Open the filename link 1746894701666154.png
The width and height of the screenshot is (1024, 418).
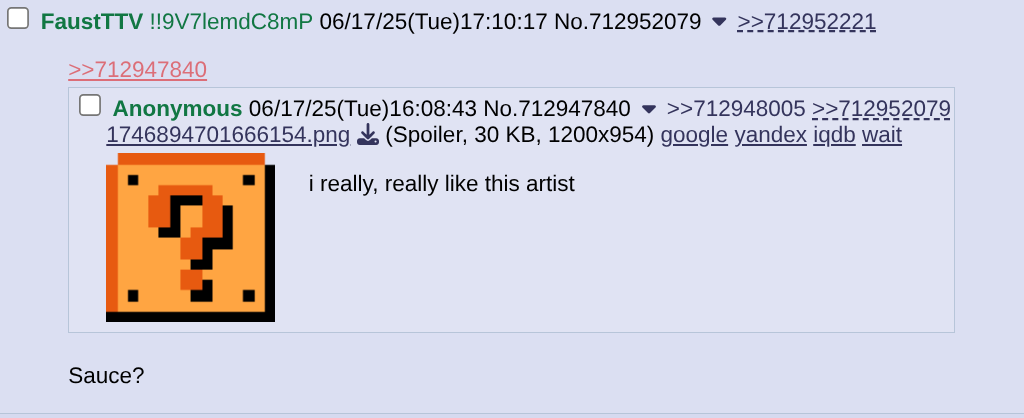point(228,135)
